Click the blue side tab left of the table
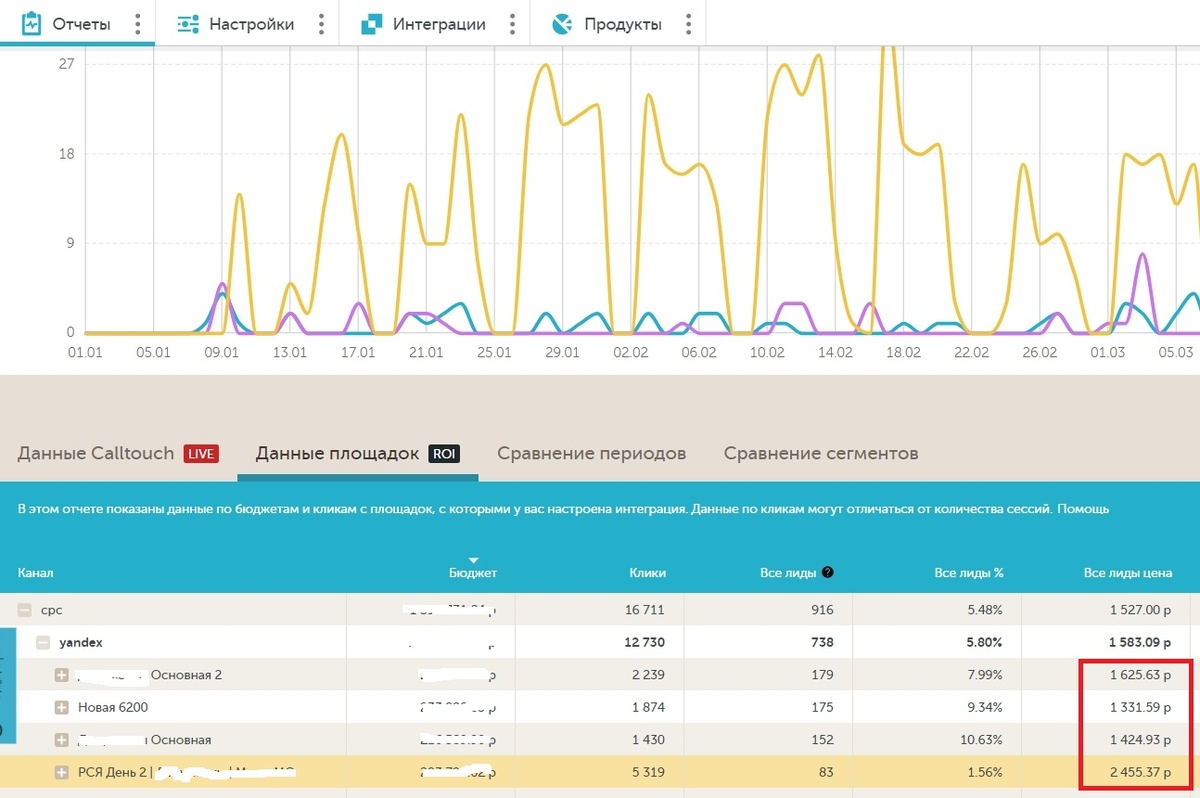 pos(7,686)
